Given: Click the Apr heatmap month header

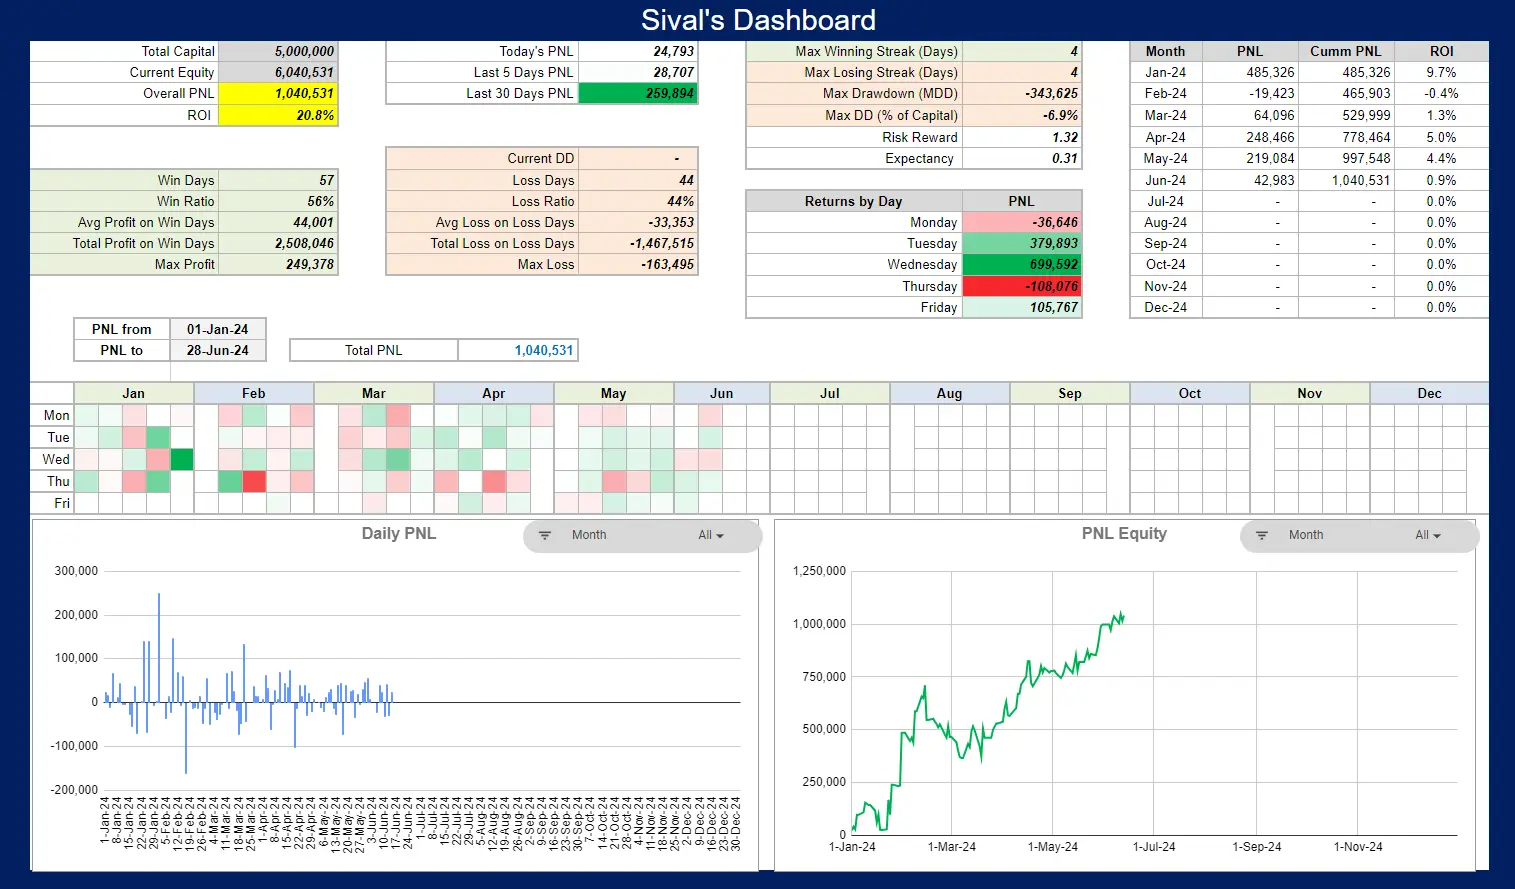Looking at the screenshot, I should [494, 393].
